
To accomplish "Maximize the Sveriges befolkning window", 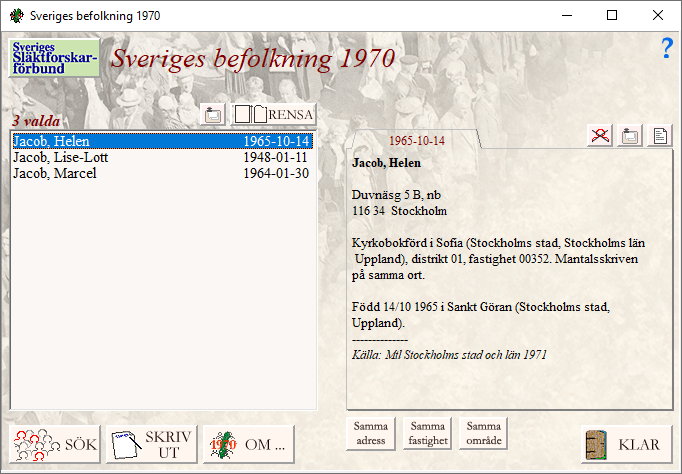I will (612, 16).
